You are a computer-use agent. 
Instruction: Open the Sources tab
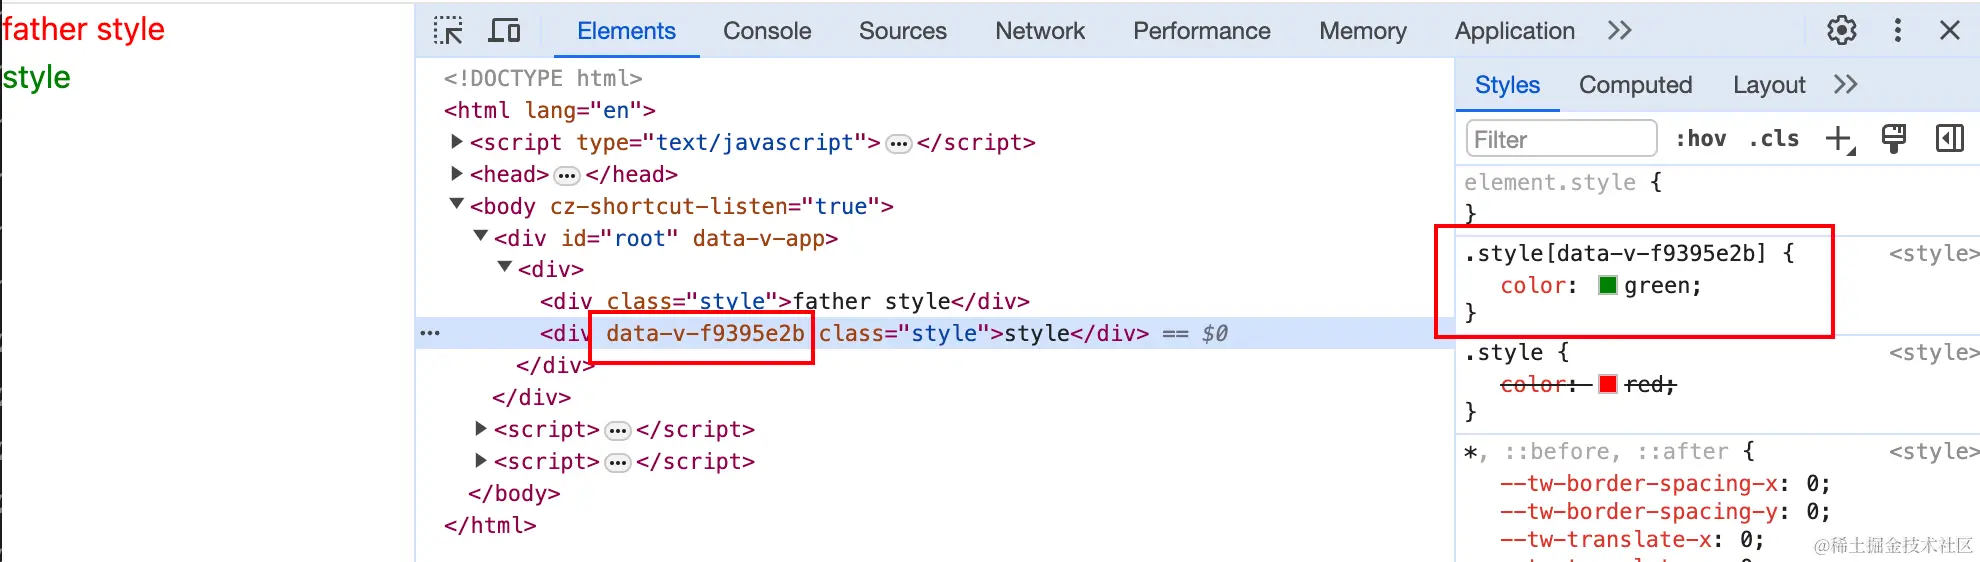(x=902, y=31)
